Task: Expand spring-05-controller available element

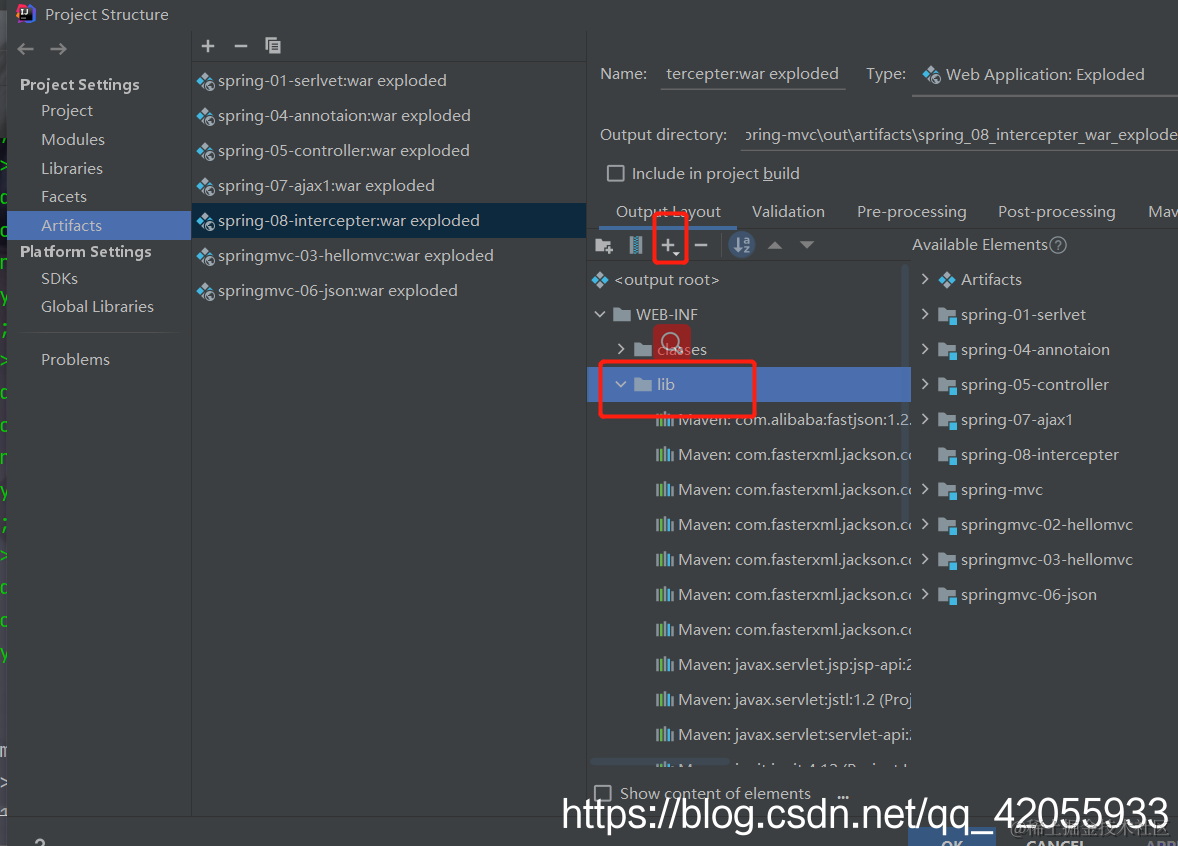Action: 925,384
